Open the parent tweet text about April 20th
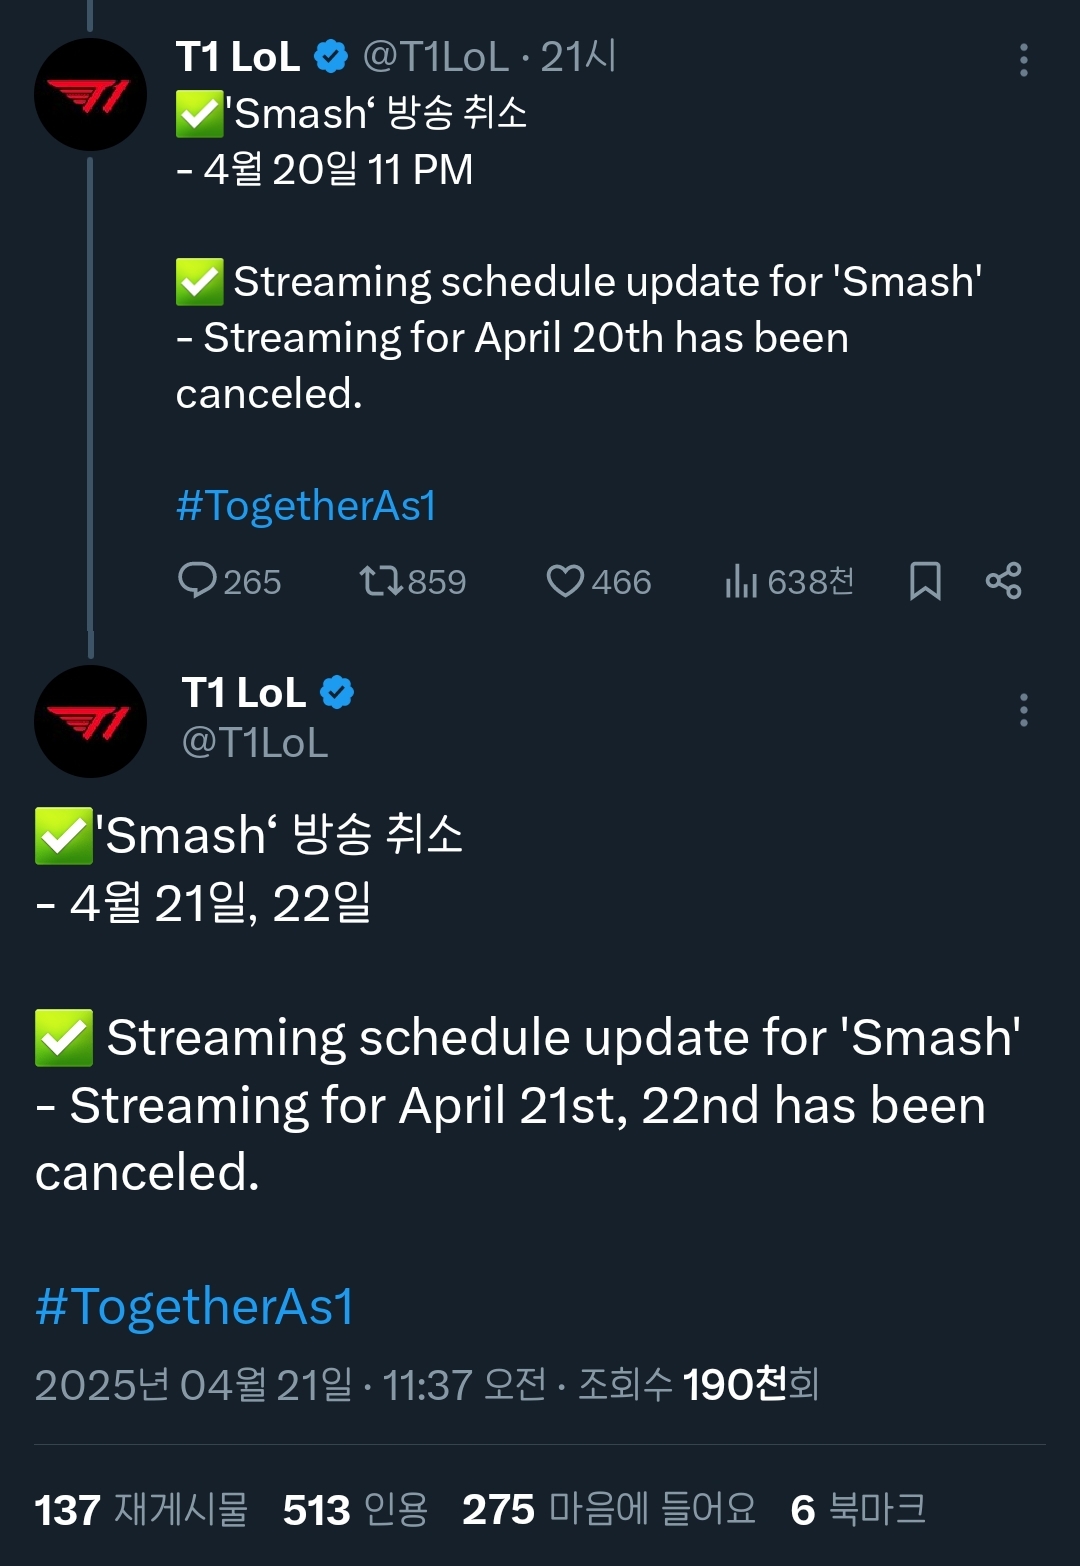 (512, 338)
